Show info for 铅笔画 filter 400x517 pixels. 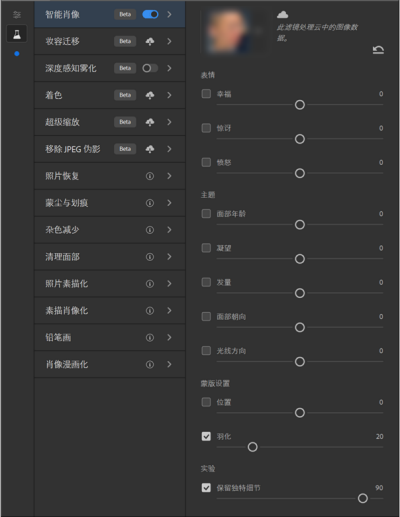pyautogui.click(x=150, y=338)
